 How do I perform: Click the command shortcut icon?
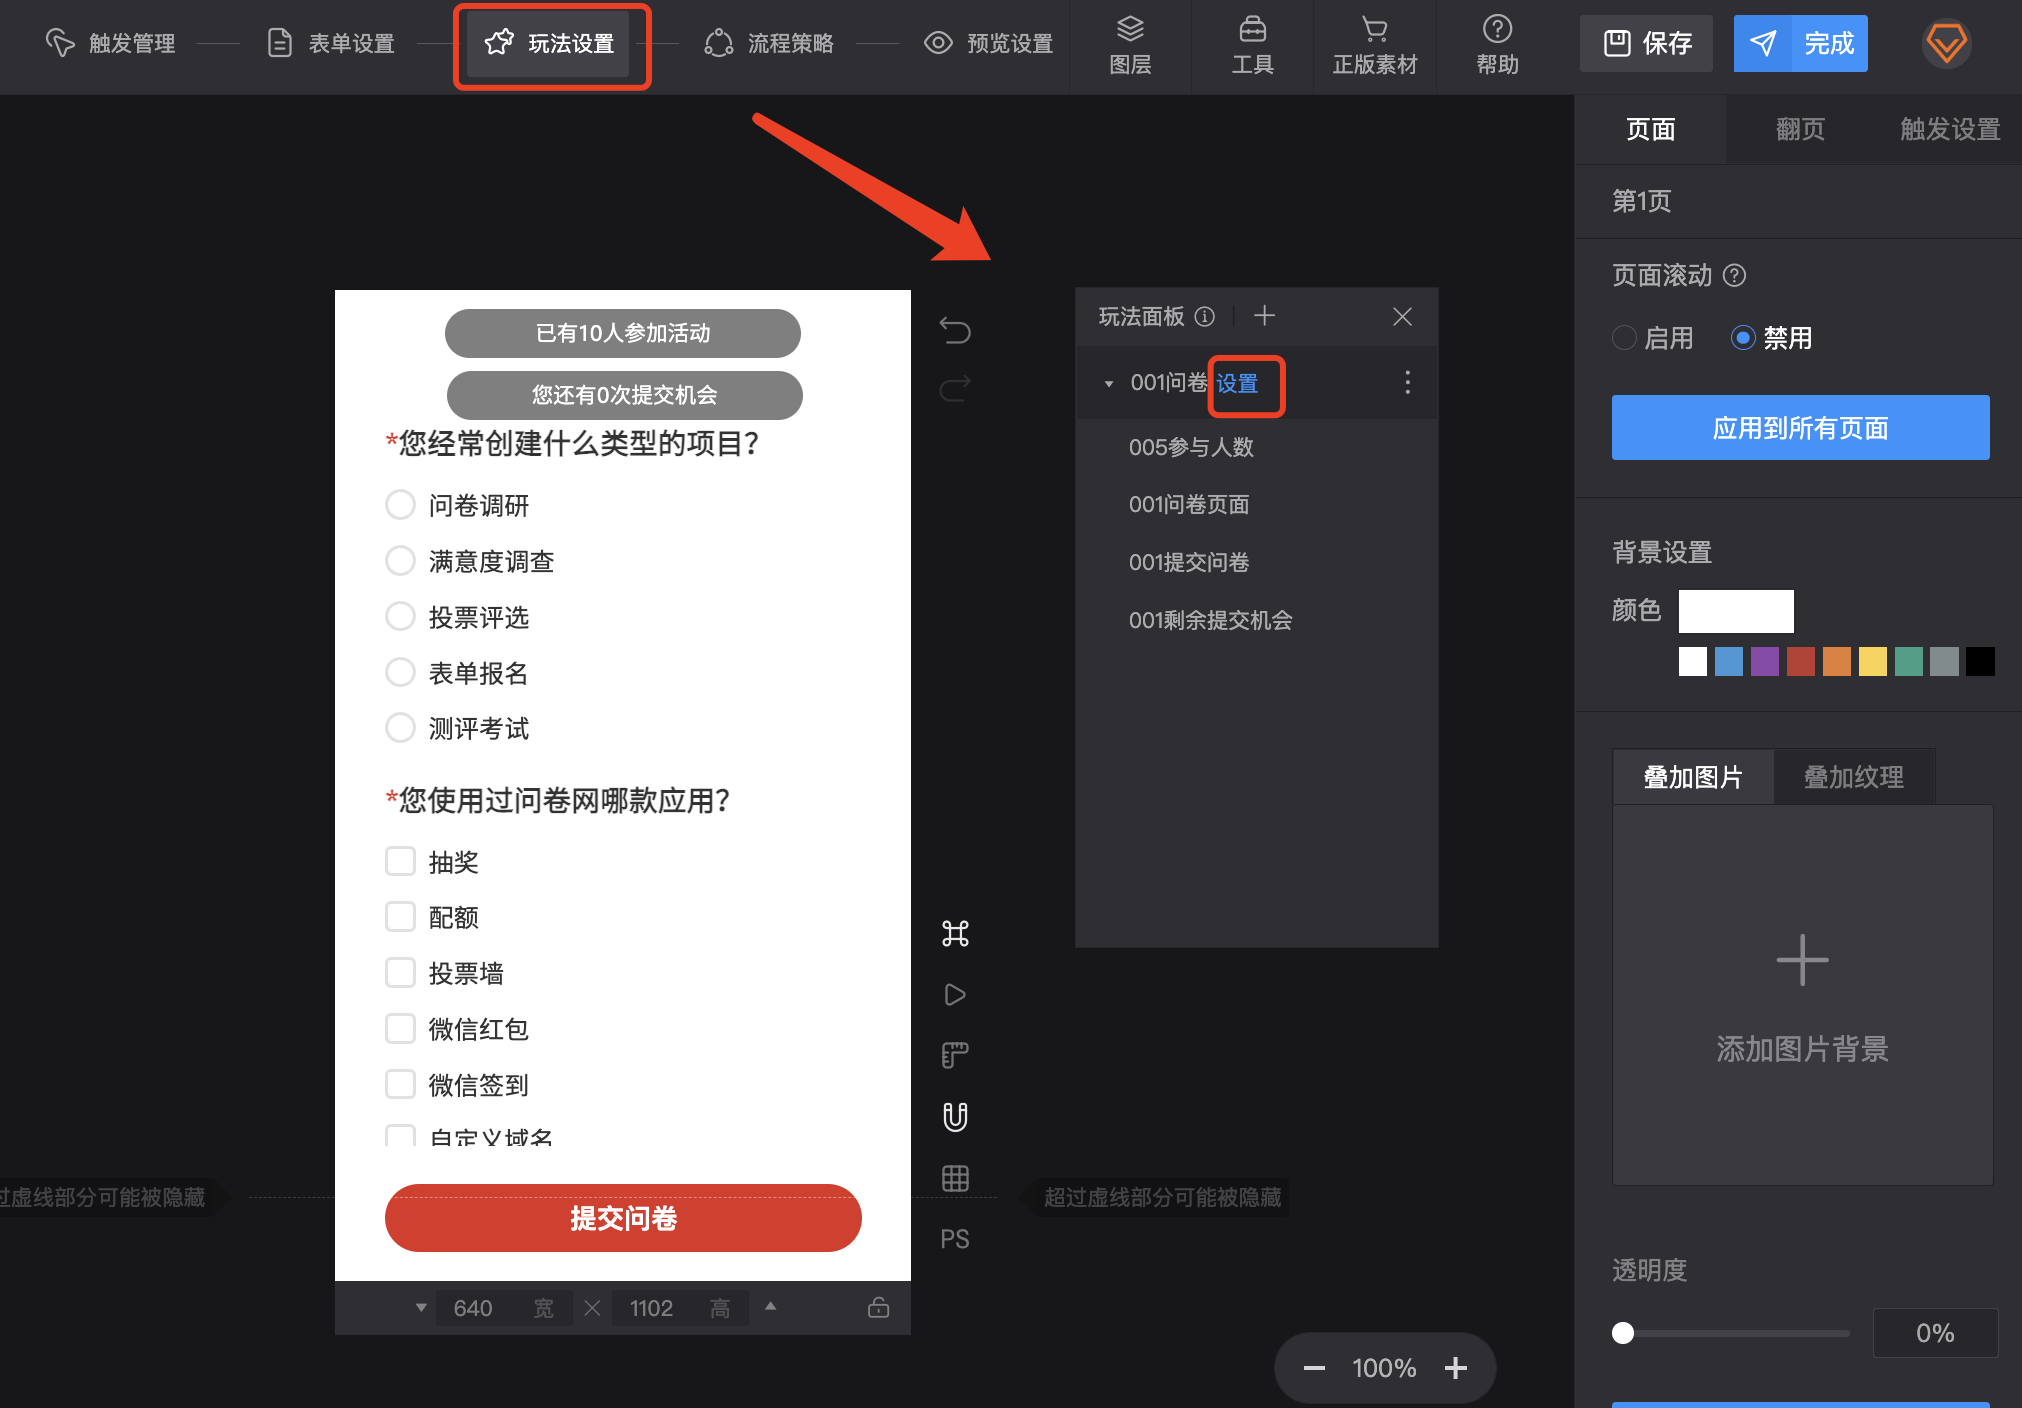[955, 933]
